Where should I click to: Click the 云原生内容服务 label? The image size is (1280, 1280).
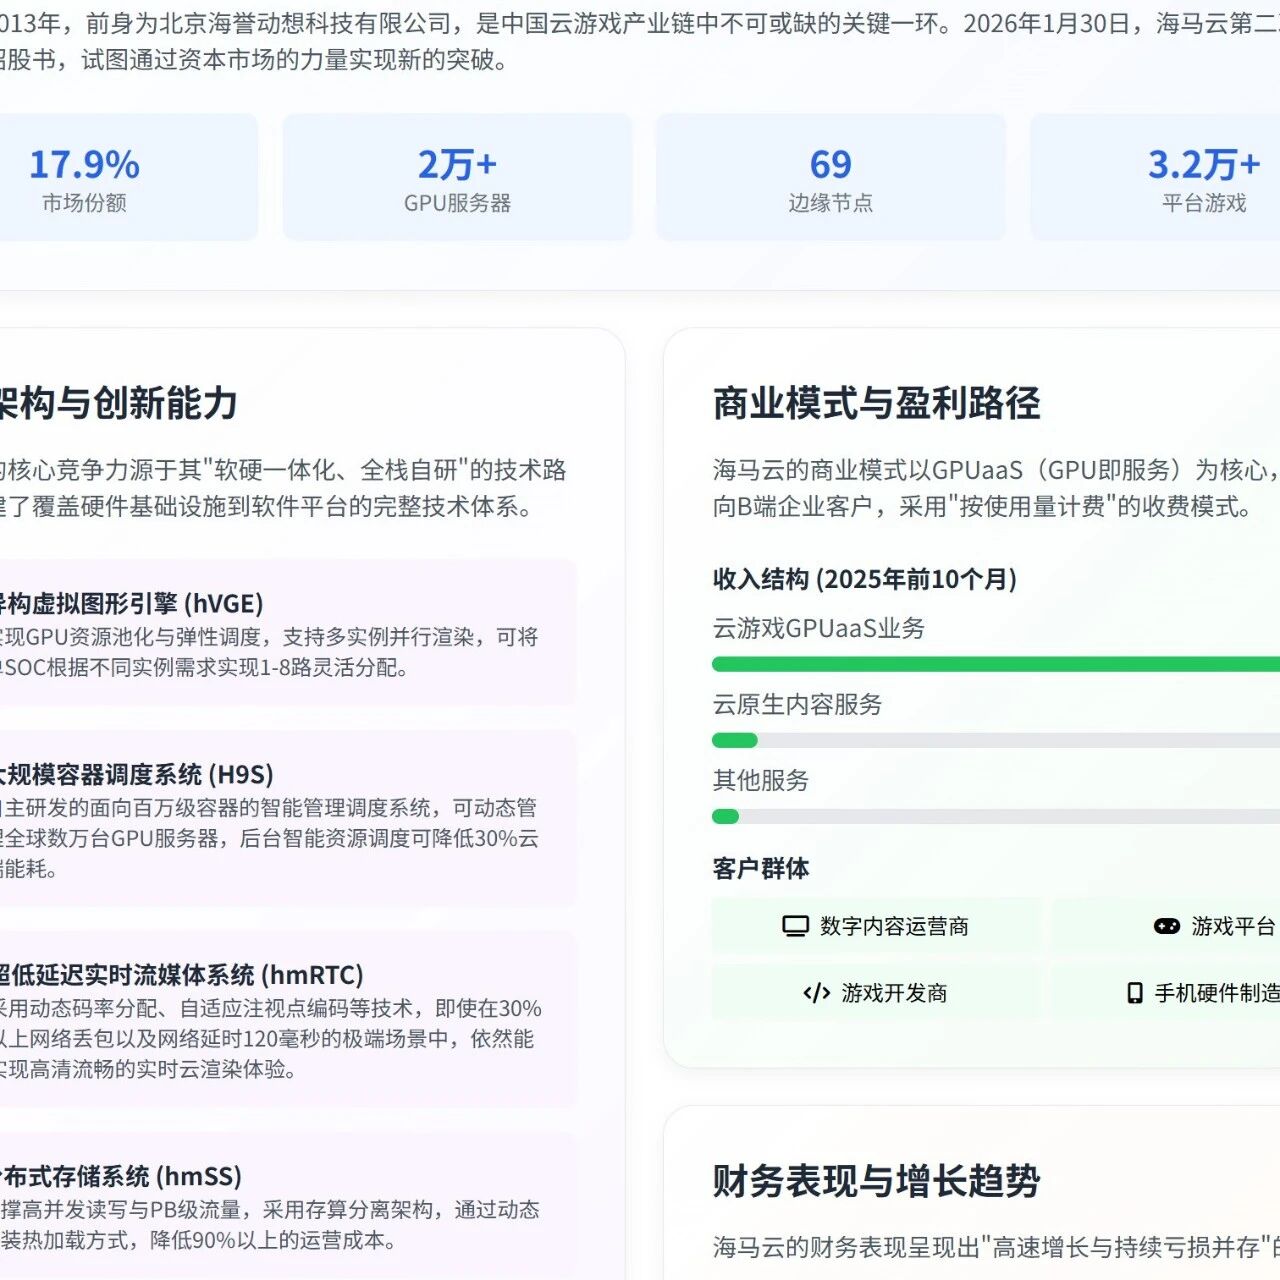(798, 704)
